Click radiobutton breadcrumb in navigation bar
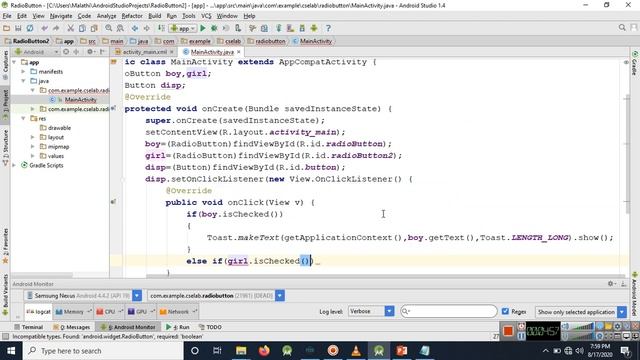Viewport: 640px width, 360px height. [x=267, y=41]
